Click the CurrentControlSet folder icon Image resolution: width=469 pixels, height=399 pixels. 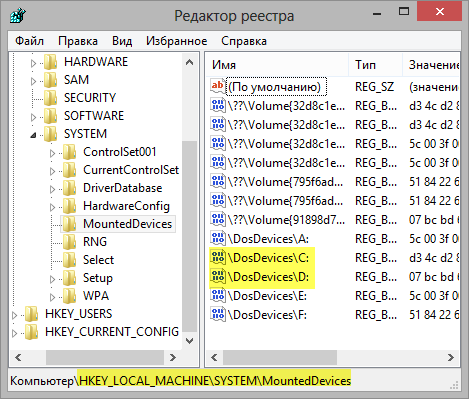70,170
